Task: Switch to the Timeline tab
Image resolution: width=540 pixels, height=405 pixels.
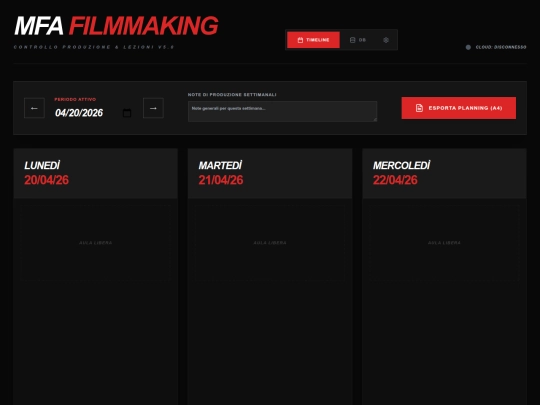Action: [x=313, y=40]
